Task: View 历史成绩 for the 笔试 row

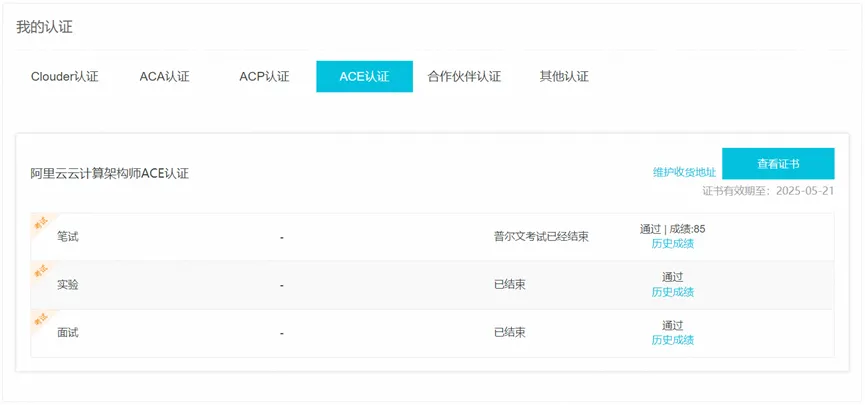Action: (672, 244)
